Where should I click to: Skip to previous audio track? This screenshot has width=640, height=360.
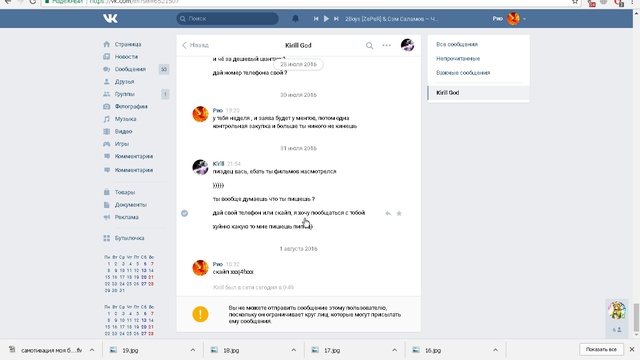click(x=316, y=19)
